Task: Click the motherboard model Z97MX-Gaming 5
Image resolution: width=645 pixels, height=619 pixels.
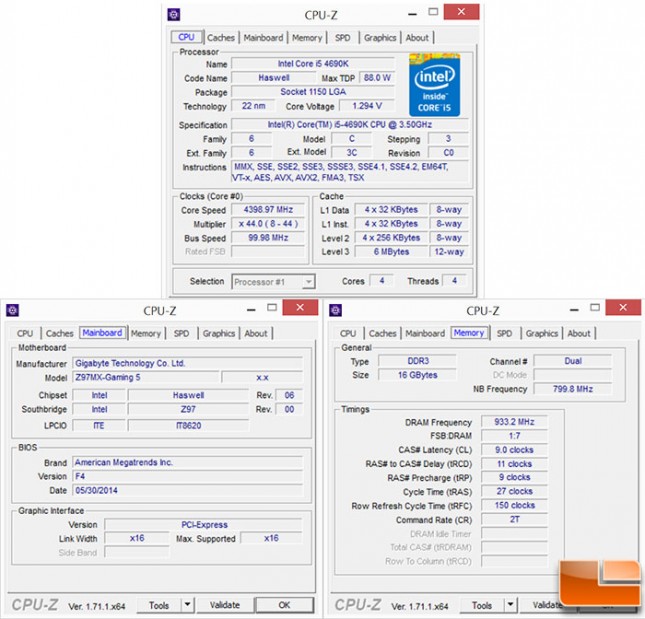Action: coord(146,377)
